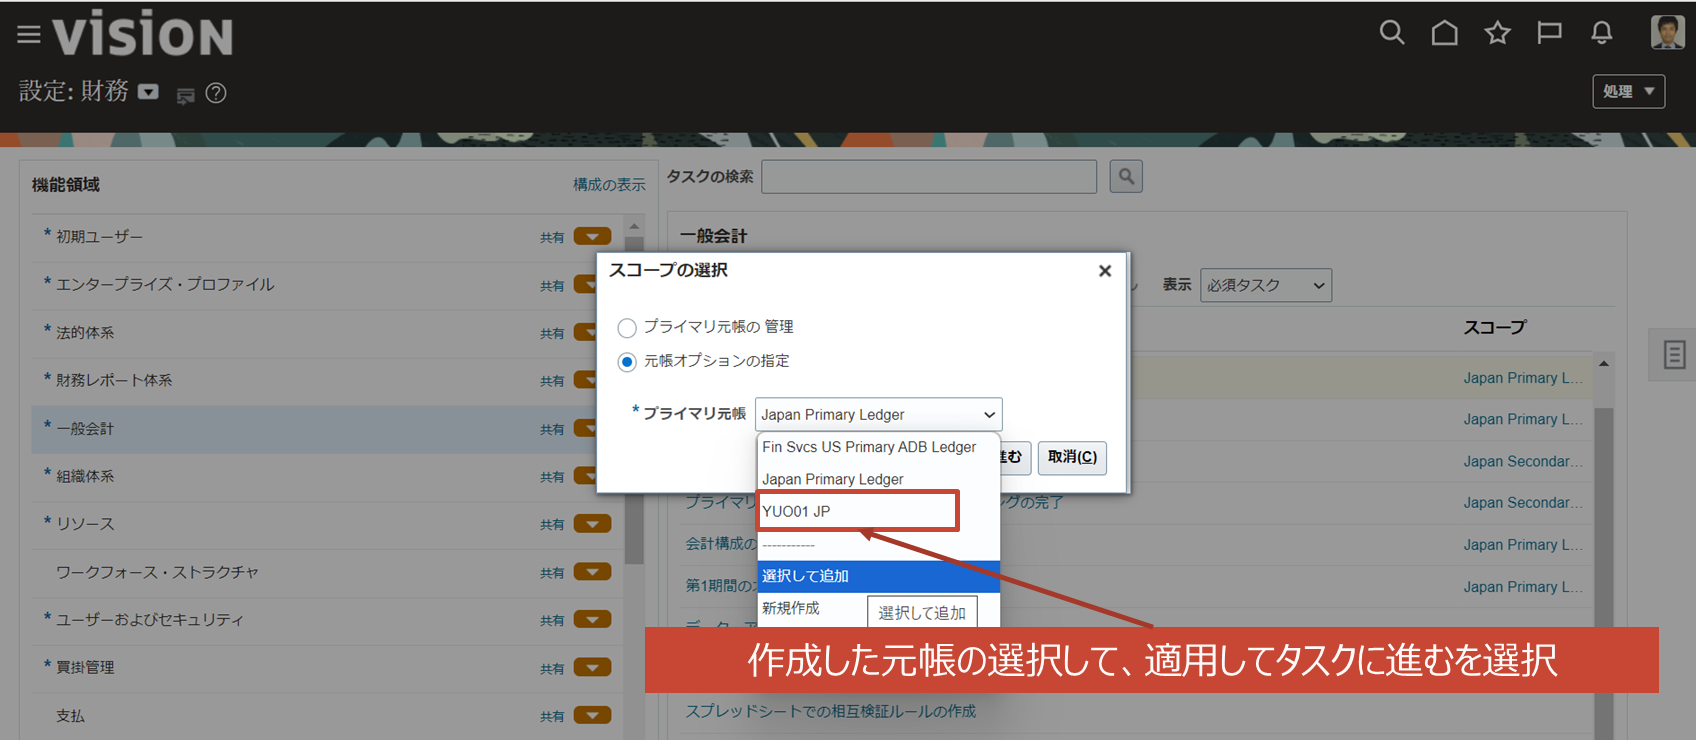The width and height of the screenshot is (1696, 740).
Task: Open the 構成の表示 link
Action: click(609, 185)
